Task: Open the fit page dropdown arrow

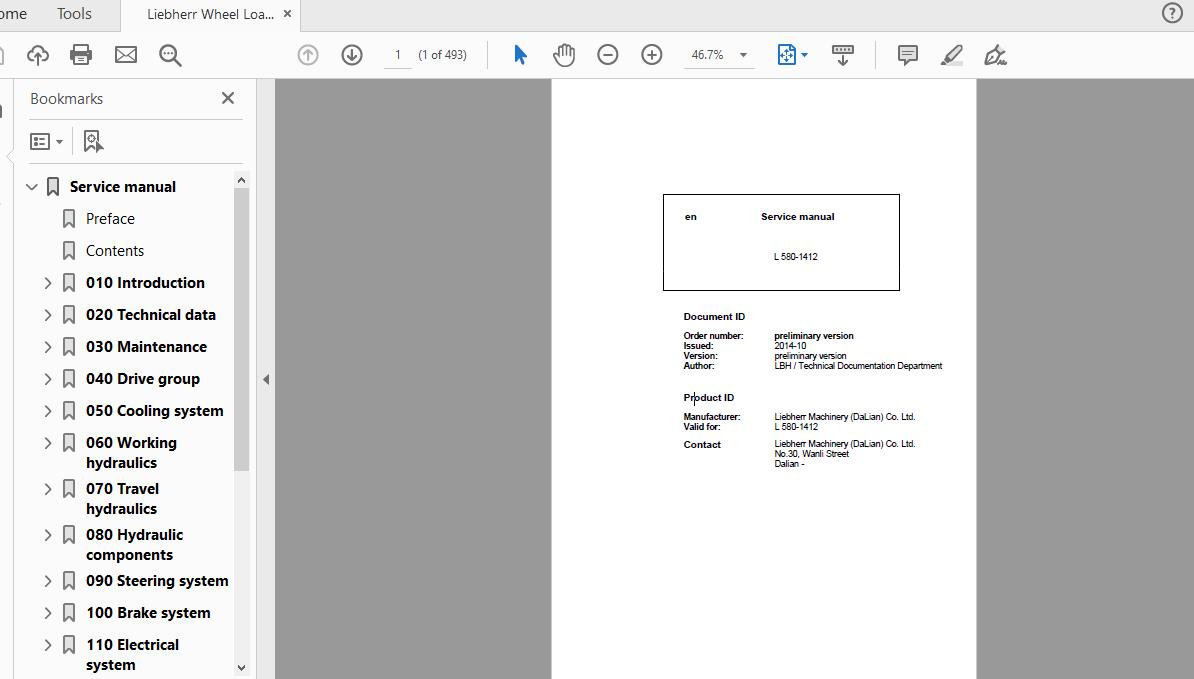Action: [805, 55]
